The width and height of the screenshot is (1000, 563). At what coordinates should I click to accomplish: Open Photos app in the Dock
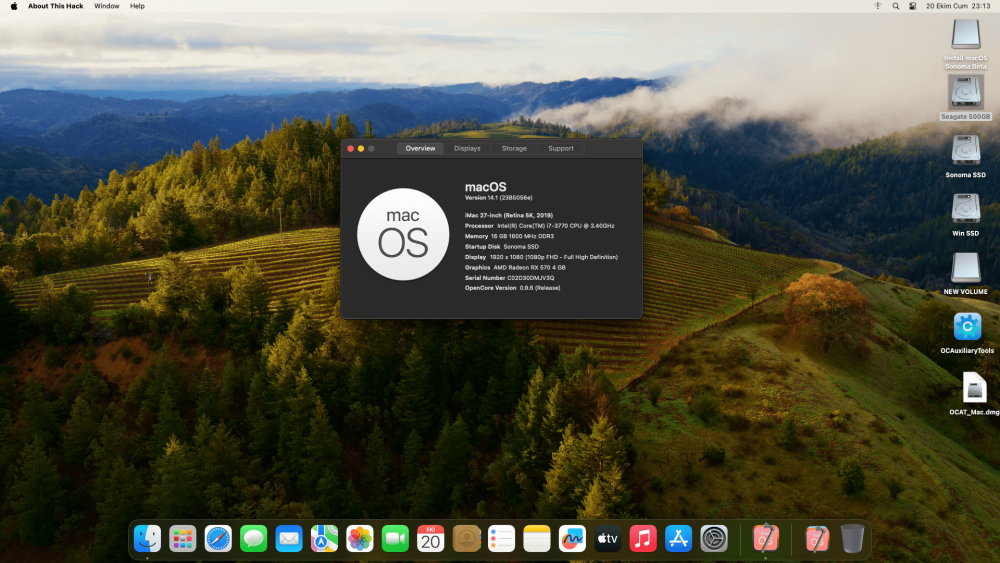pyautogui.click(x=360, y=539)
